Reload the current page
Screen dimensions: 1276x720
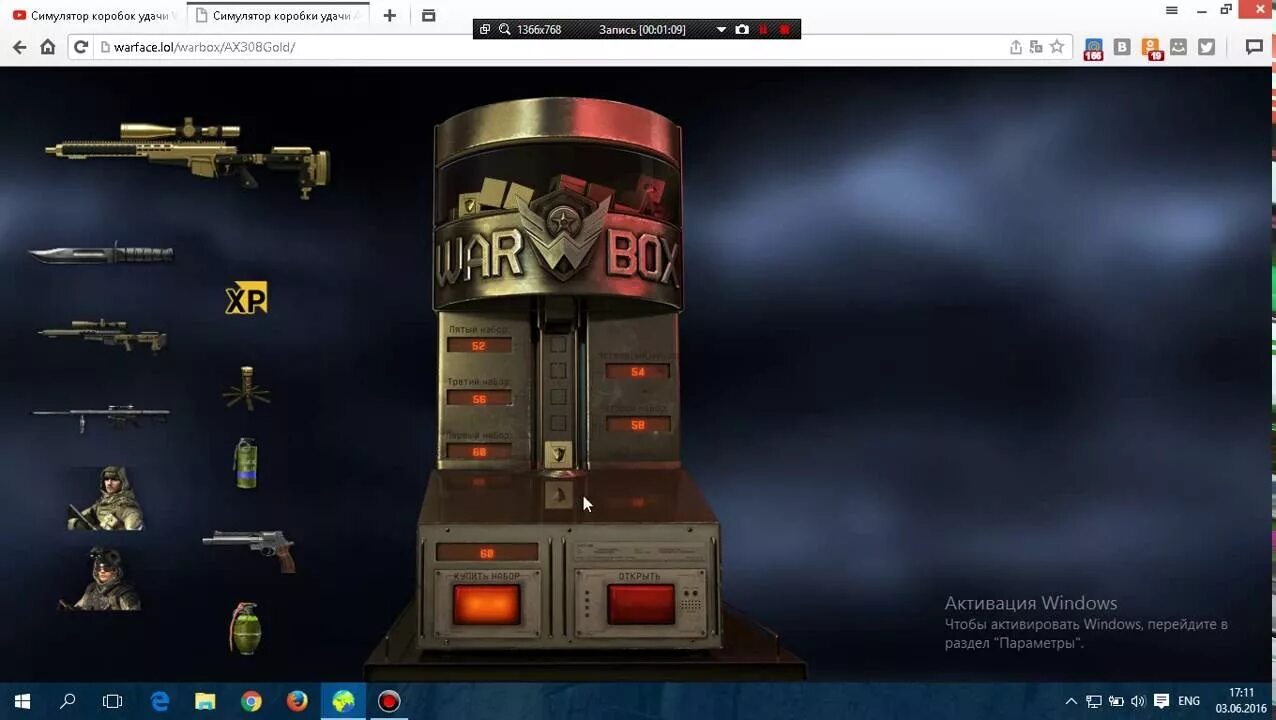pyautogui.click(x=81, y=47)
